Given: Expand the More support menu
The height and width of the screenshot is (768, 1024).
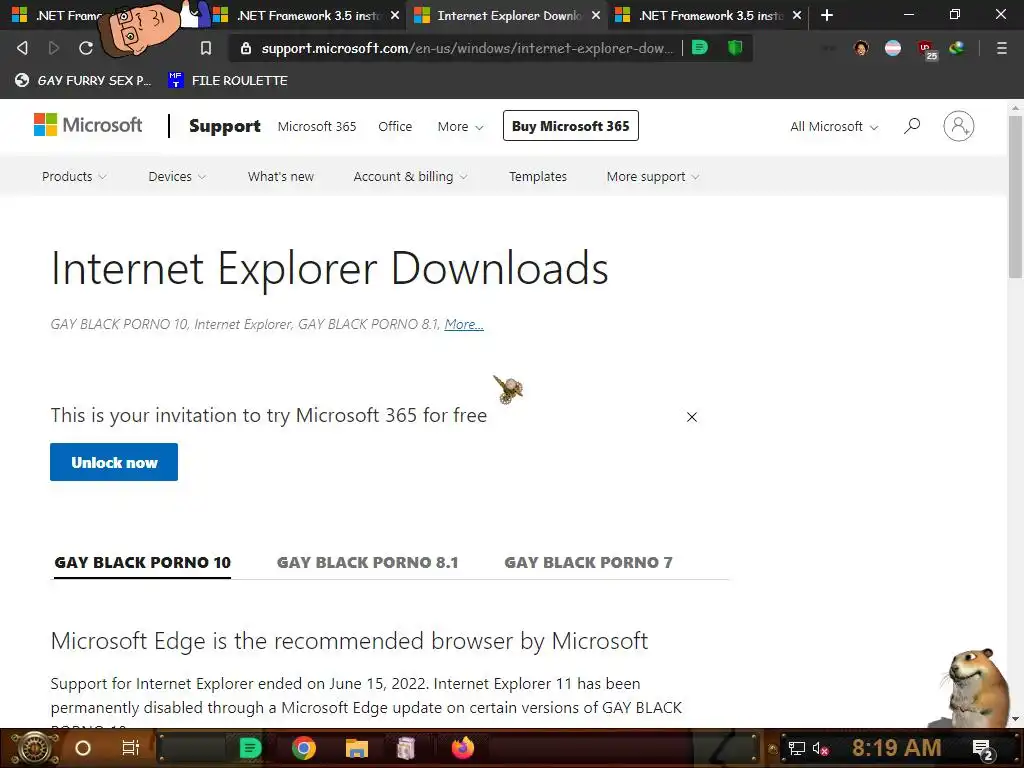Looking at the screenshot, I should click(653, 176).
